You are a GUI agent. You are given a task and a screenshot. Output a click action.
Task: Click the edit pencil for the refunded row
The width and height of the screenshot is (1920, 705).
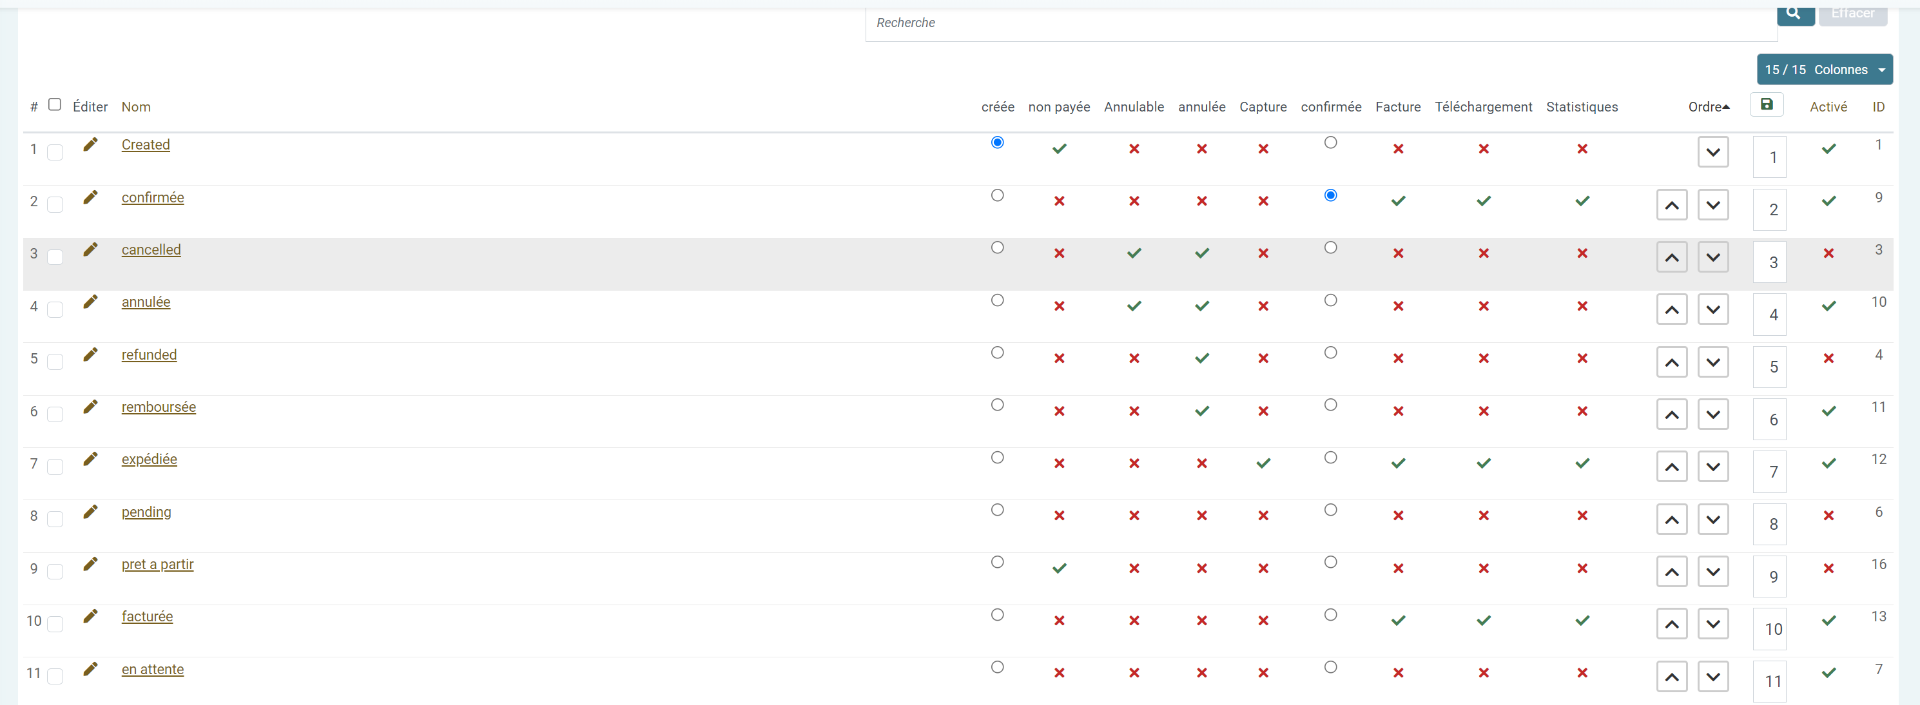90,354
